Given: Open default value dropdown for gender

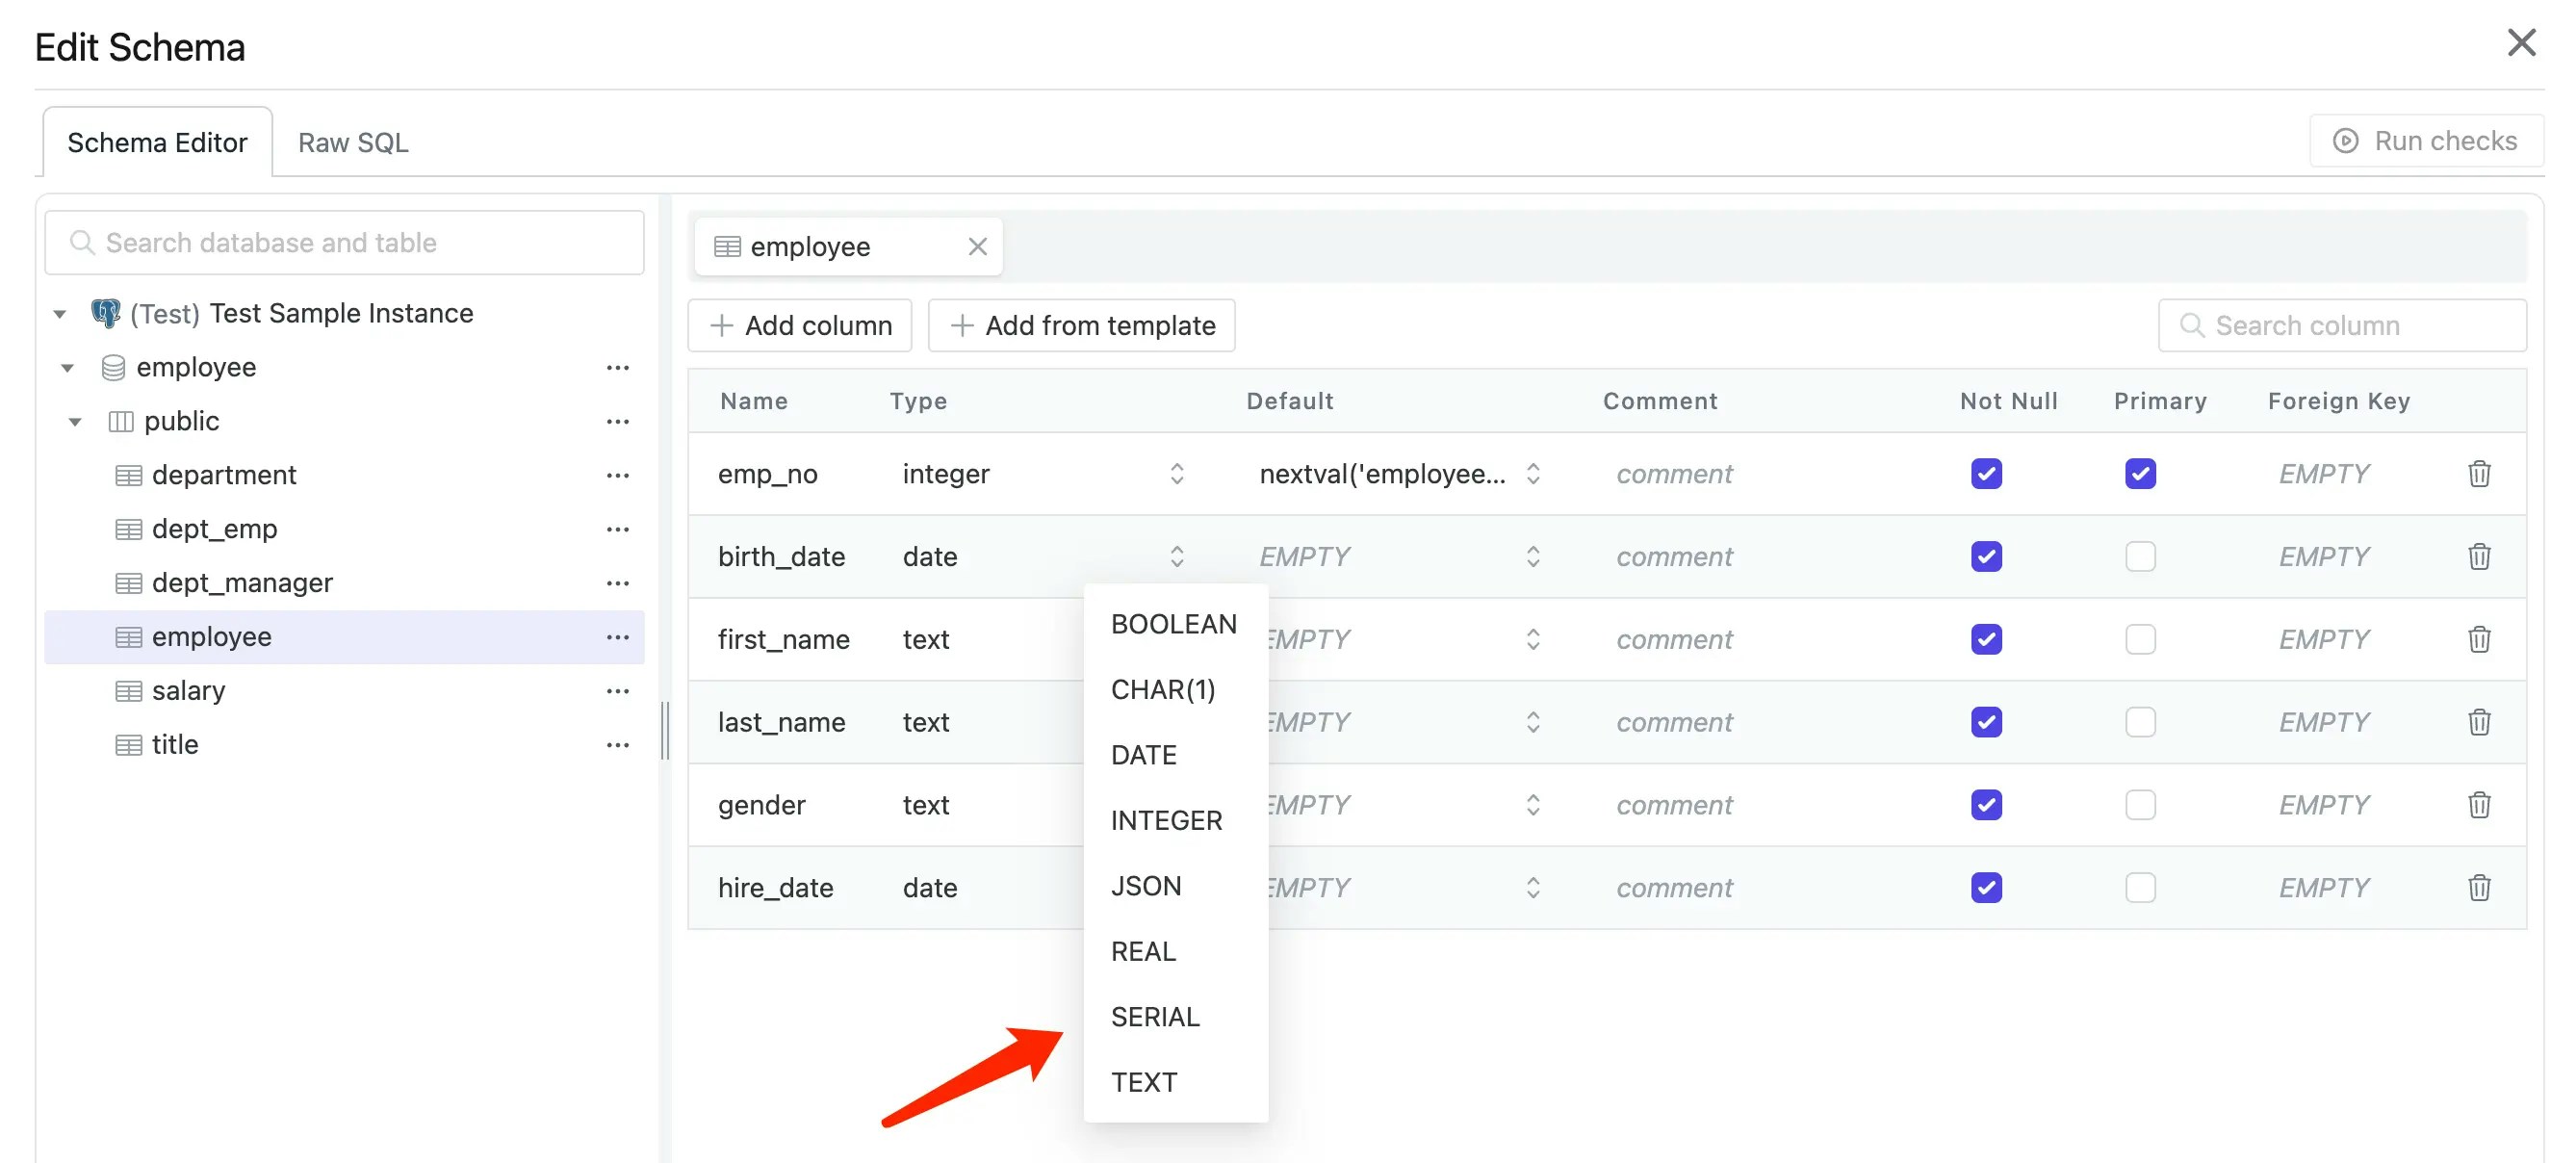Looking at the screenshot, I should [x=1532, y=805].
